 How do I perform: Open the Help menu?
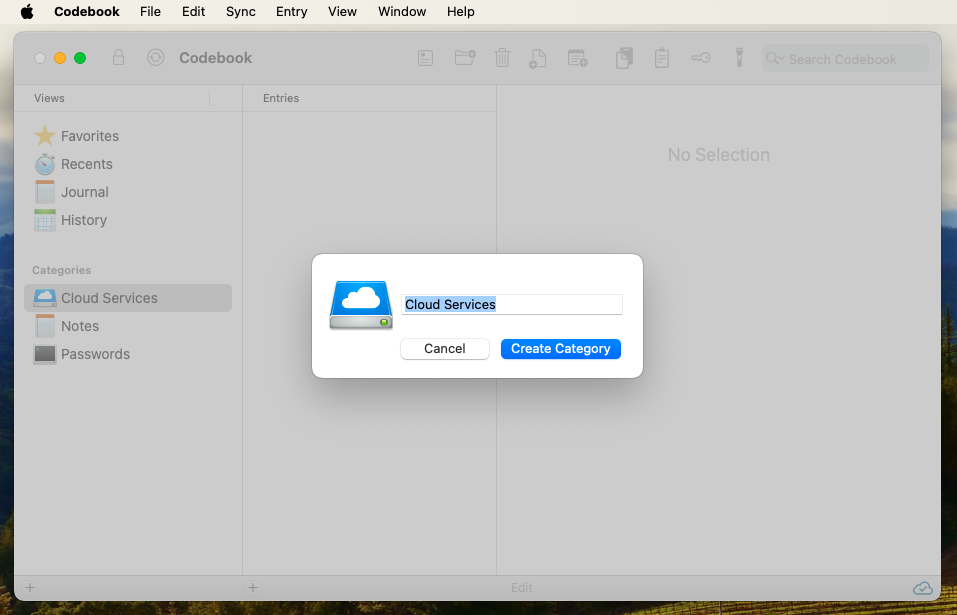point(461,12)
